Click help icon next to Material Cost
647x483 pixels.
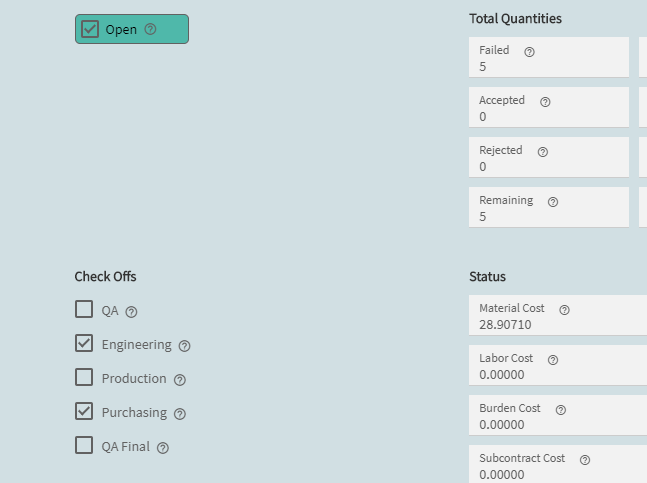[564, 310]
